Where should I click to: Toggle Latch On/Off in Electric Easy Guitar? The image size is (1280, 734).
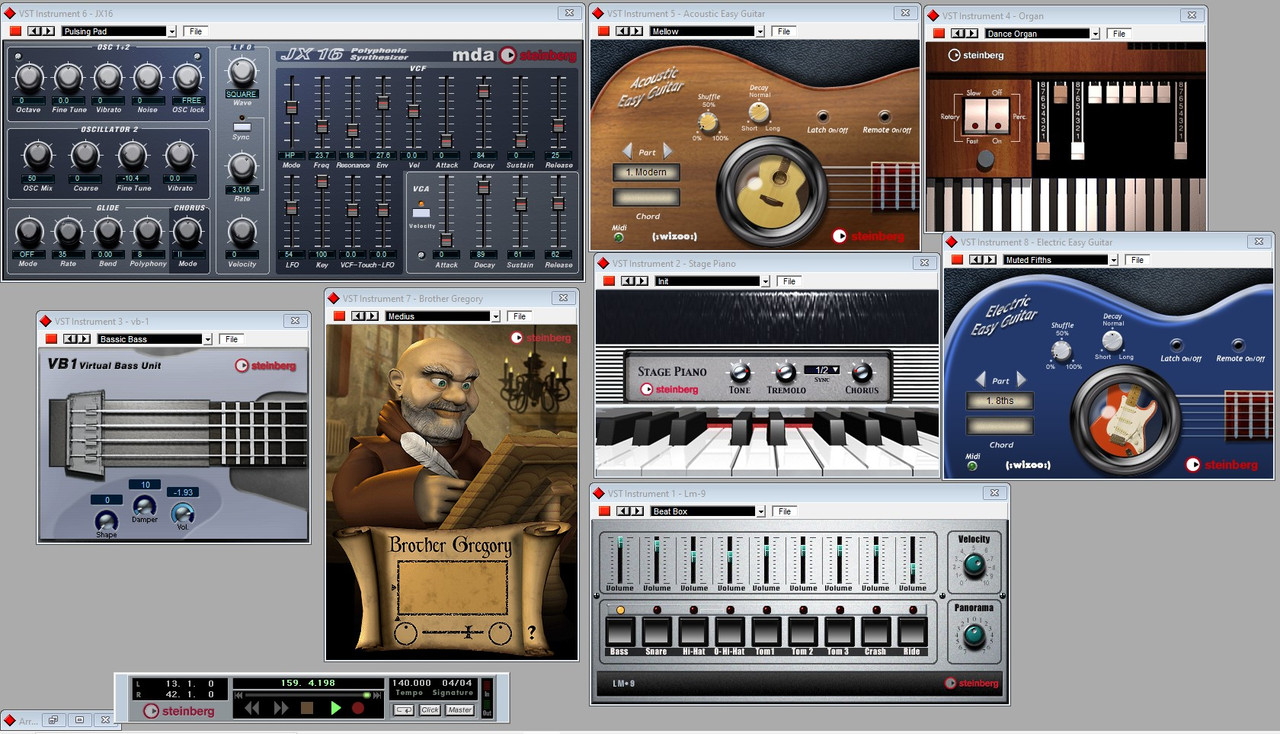pyautogui.click(x=1177, y=344)
